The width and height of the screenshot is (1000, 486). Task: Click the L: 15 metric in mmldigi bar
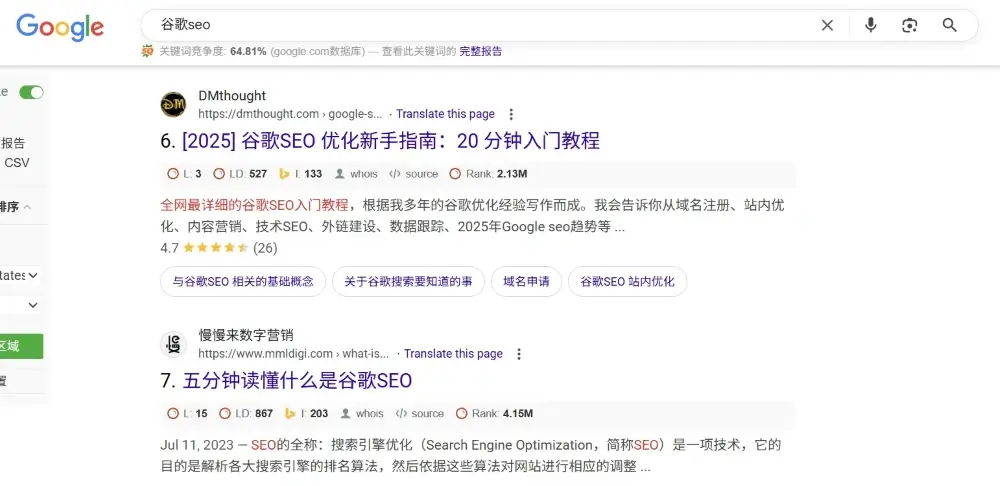(x=188, y=413)
